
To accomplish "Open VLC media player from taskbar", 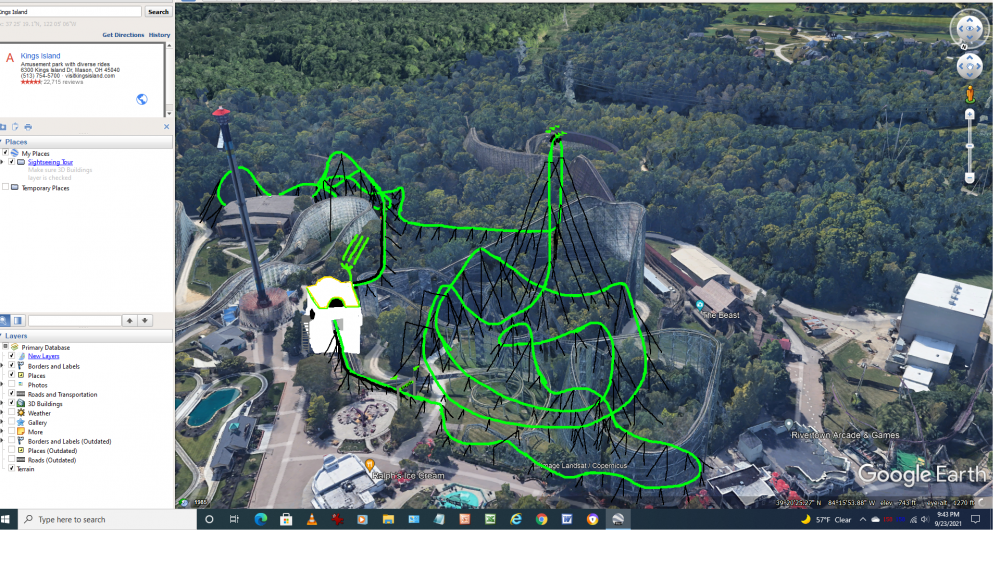I will [311, 519].
